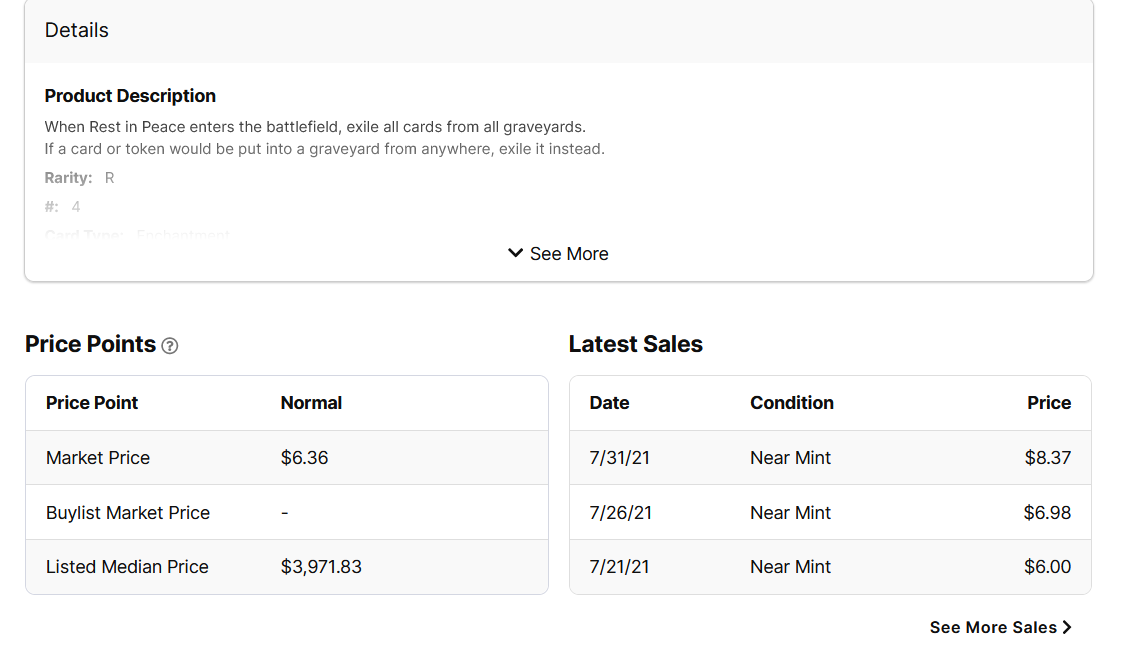
Task: Select the Buylist Market Price row
Action: [128, 513]
